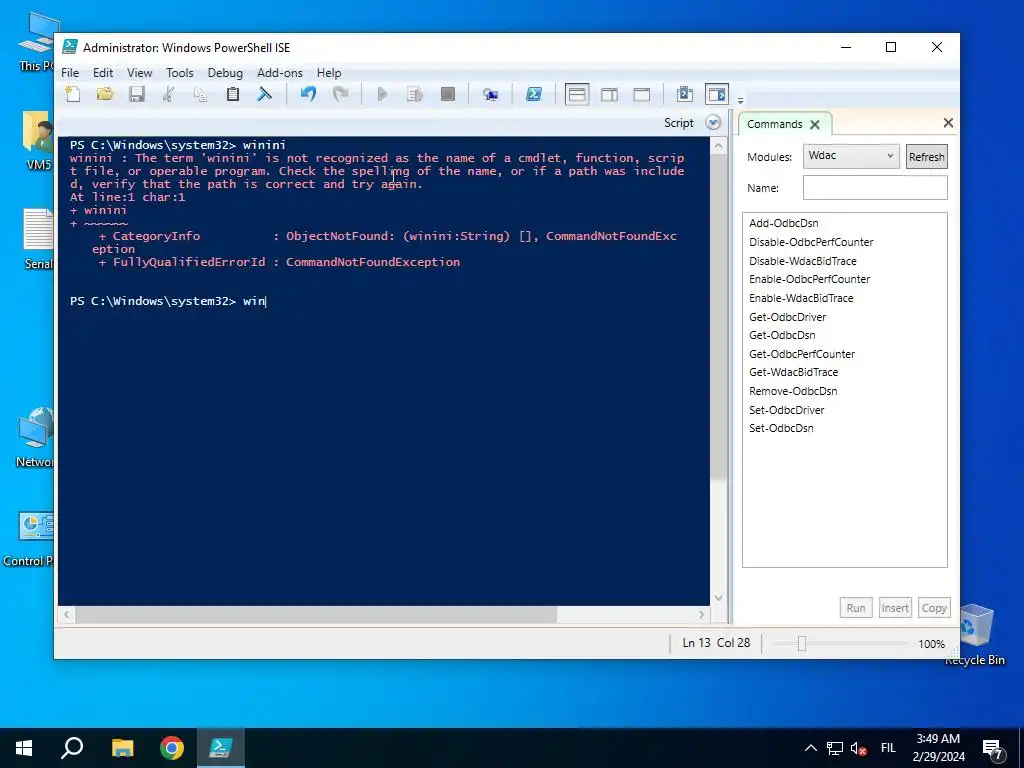The height and width of the screenshot is (768, 1024).
Task: Select the Commands tab
Action: coord(775,124)
